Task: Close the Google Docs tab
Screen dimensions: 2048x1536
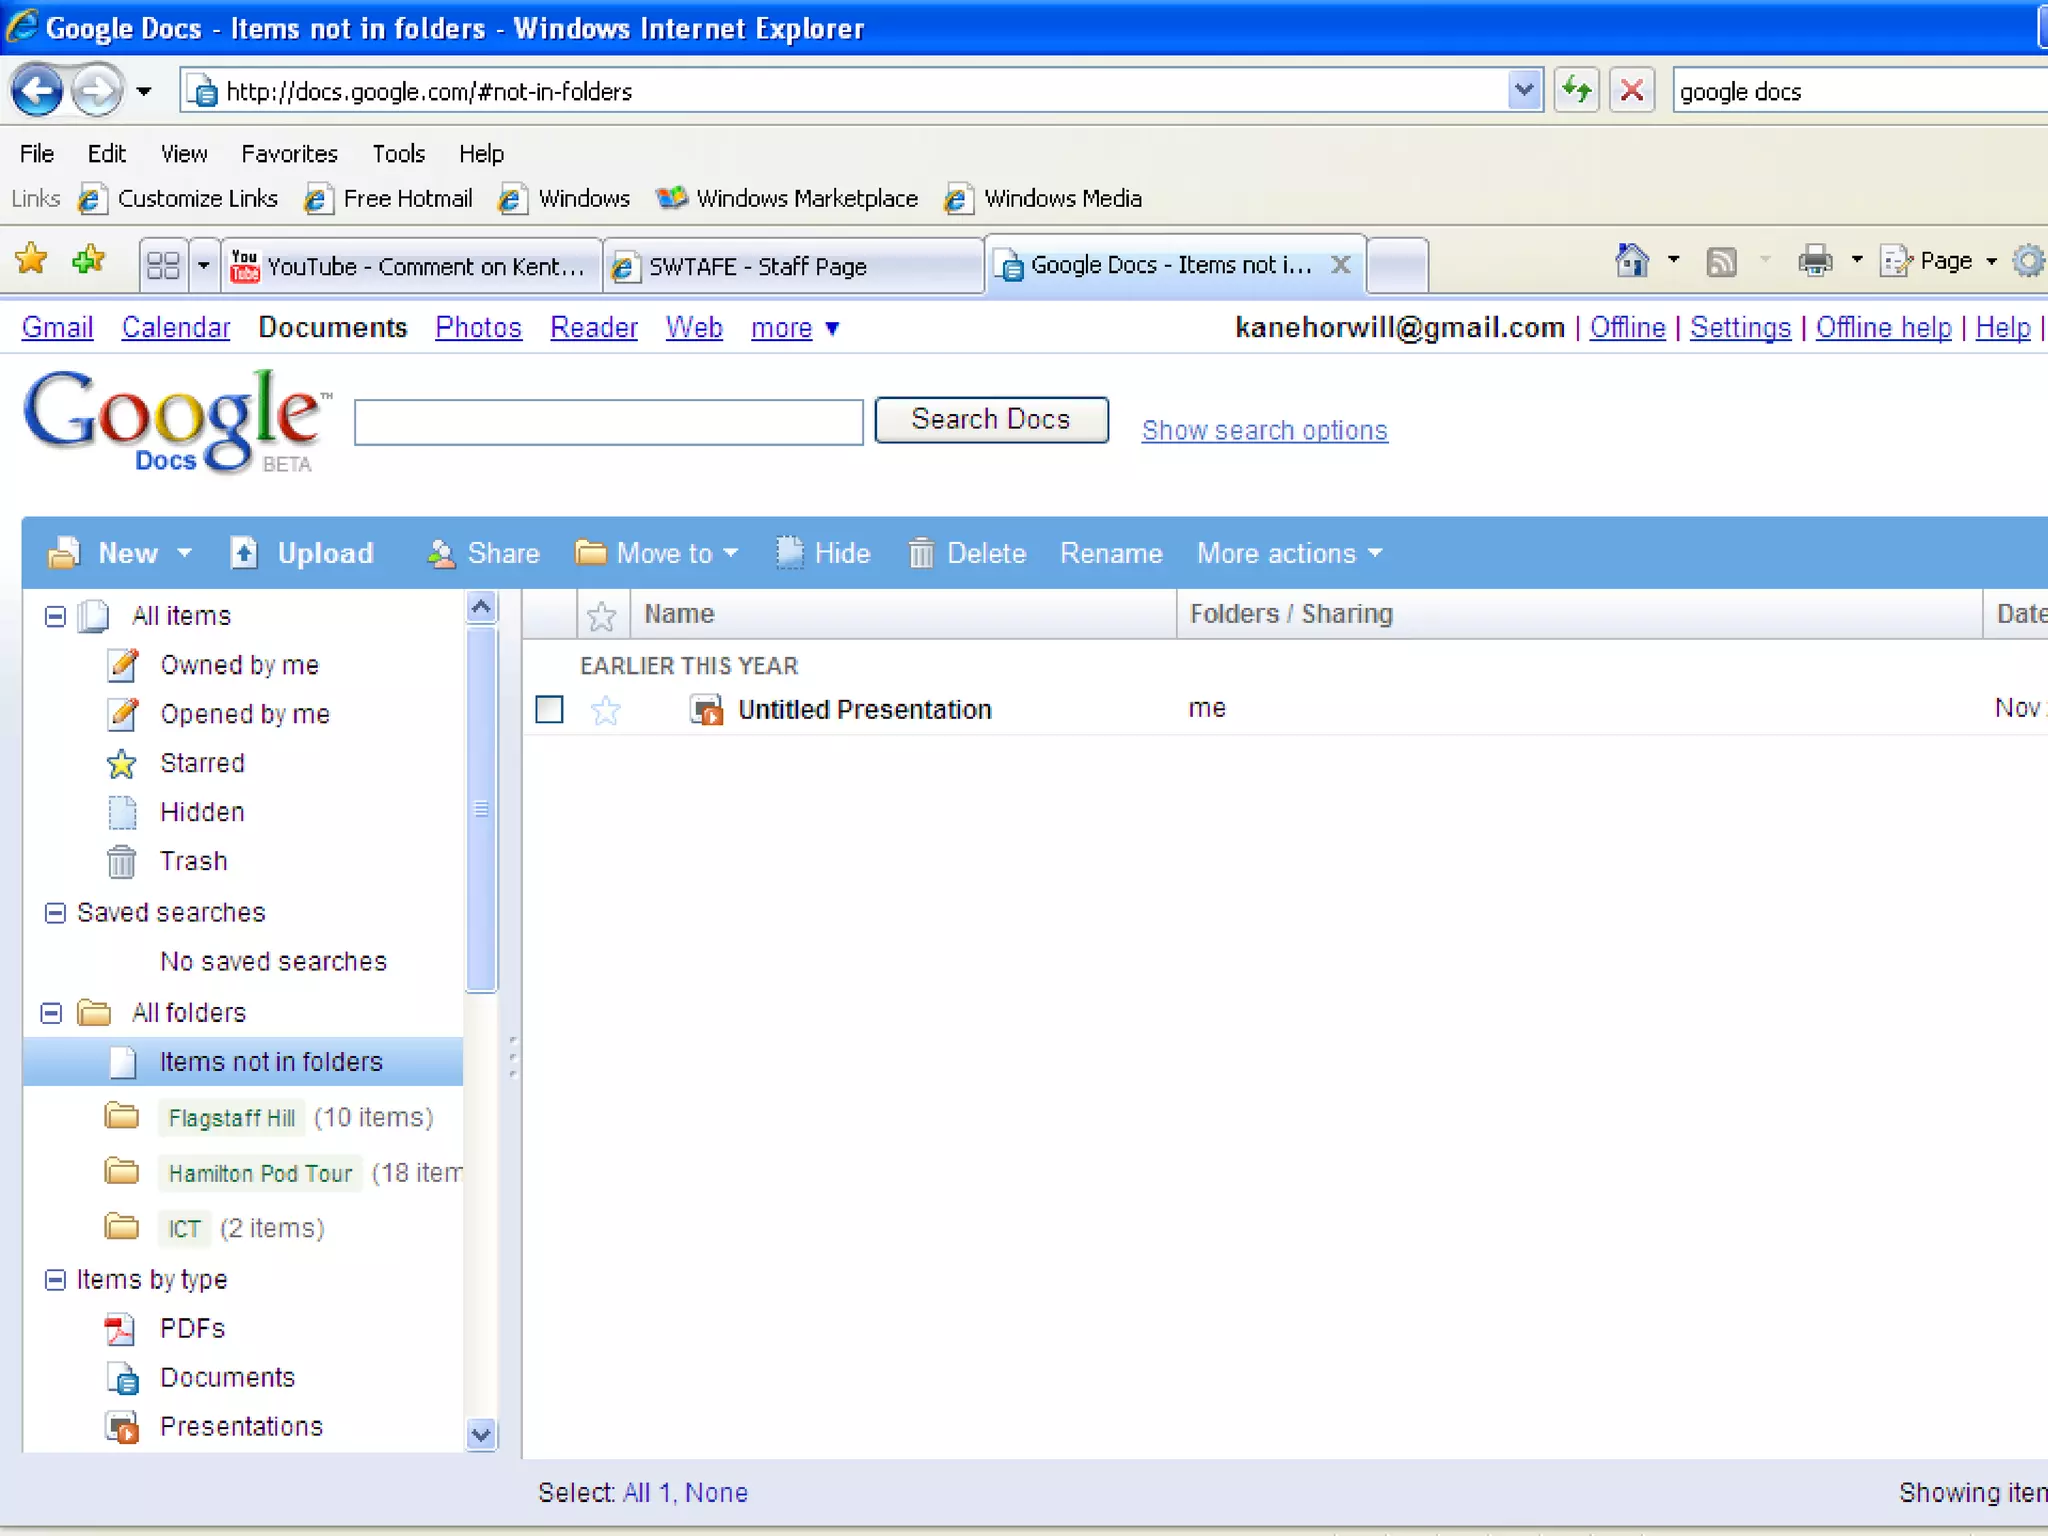Action: tap(1340, 264)
